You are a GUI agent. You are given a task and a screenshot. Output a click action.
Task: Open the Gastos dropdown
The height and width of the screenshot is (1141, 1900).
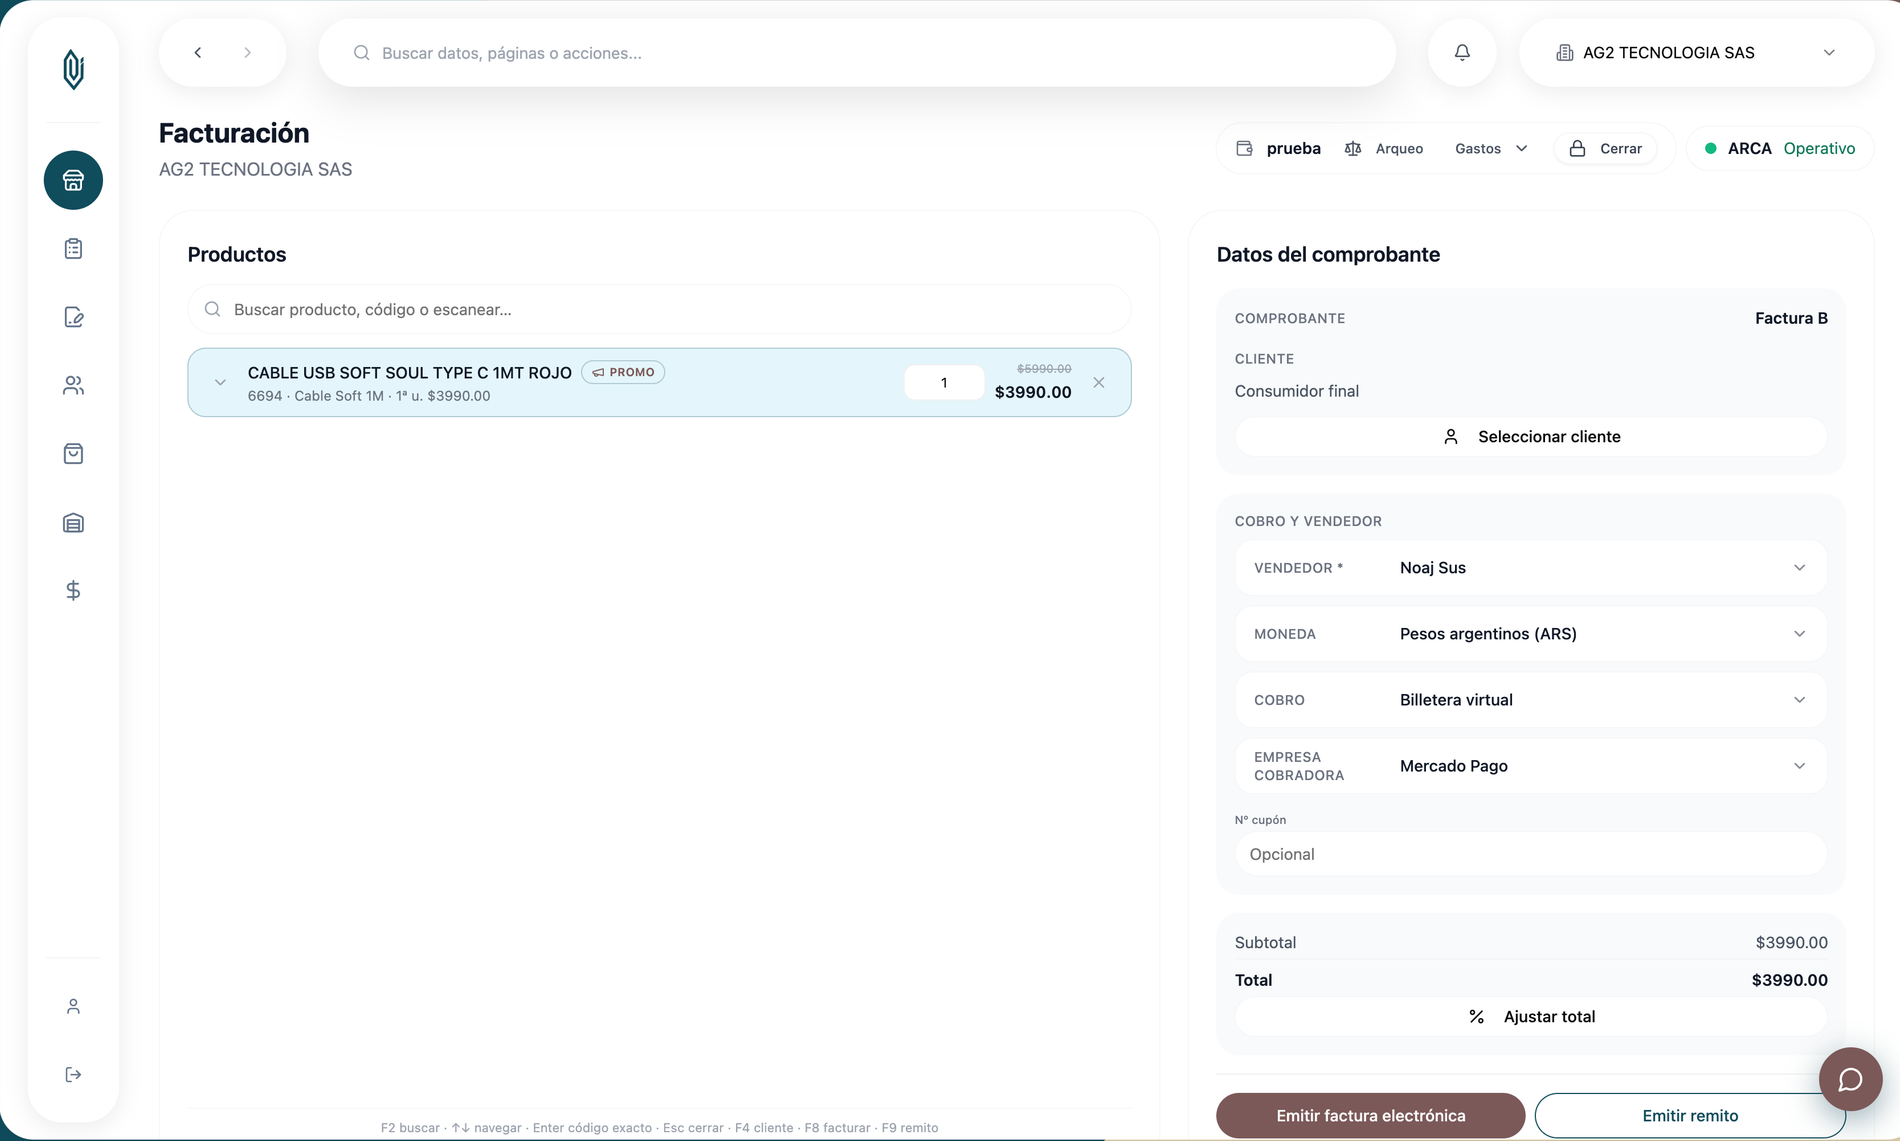tap(1491, 148)
